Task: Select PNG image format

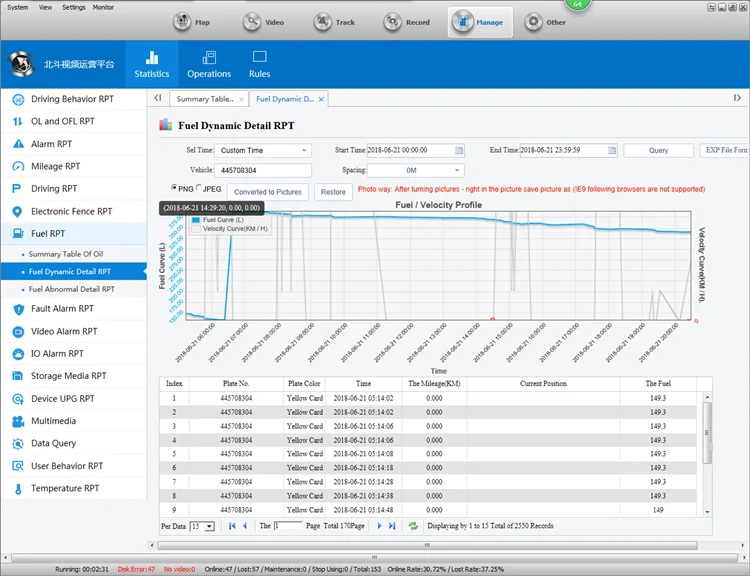Action: tap(175, 187)
